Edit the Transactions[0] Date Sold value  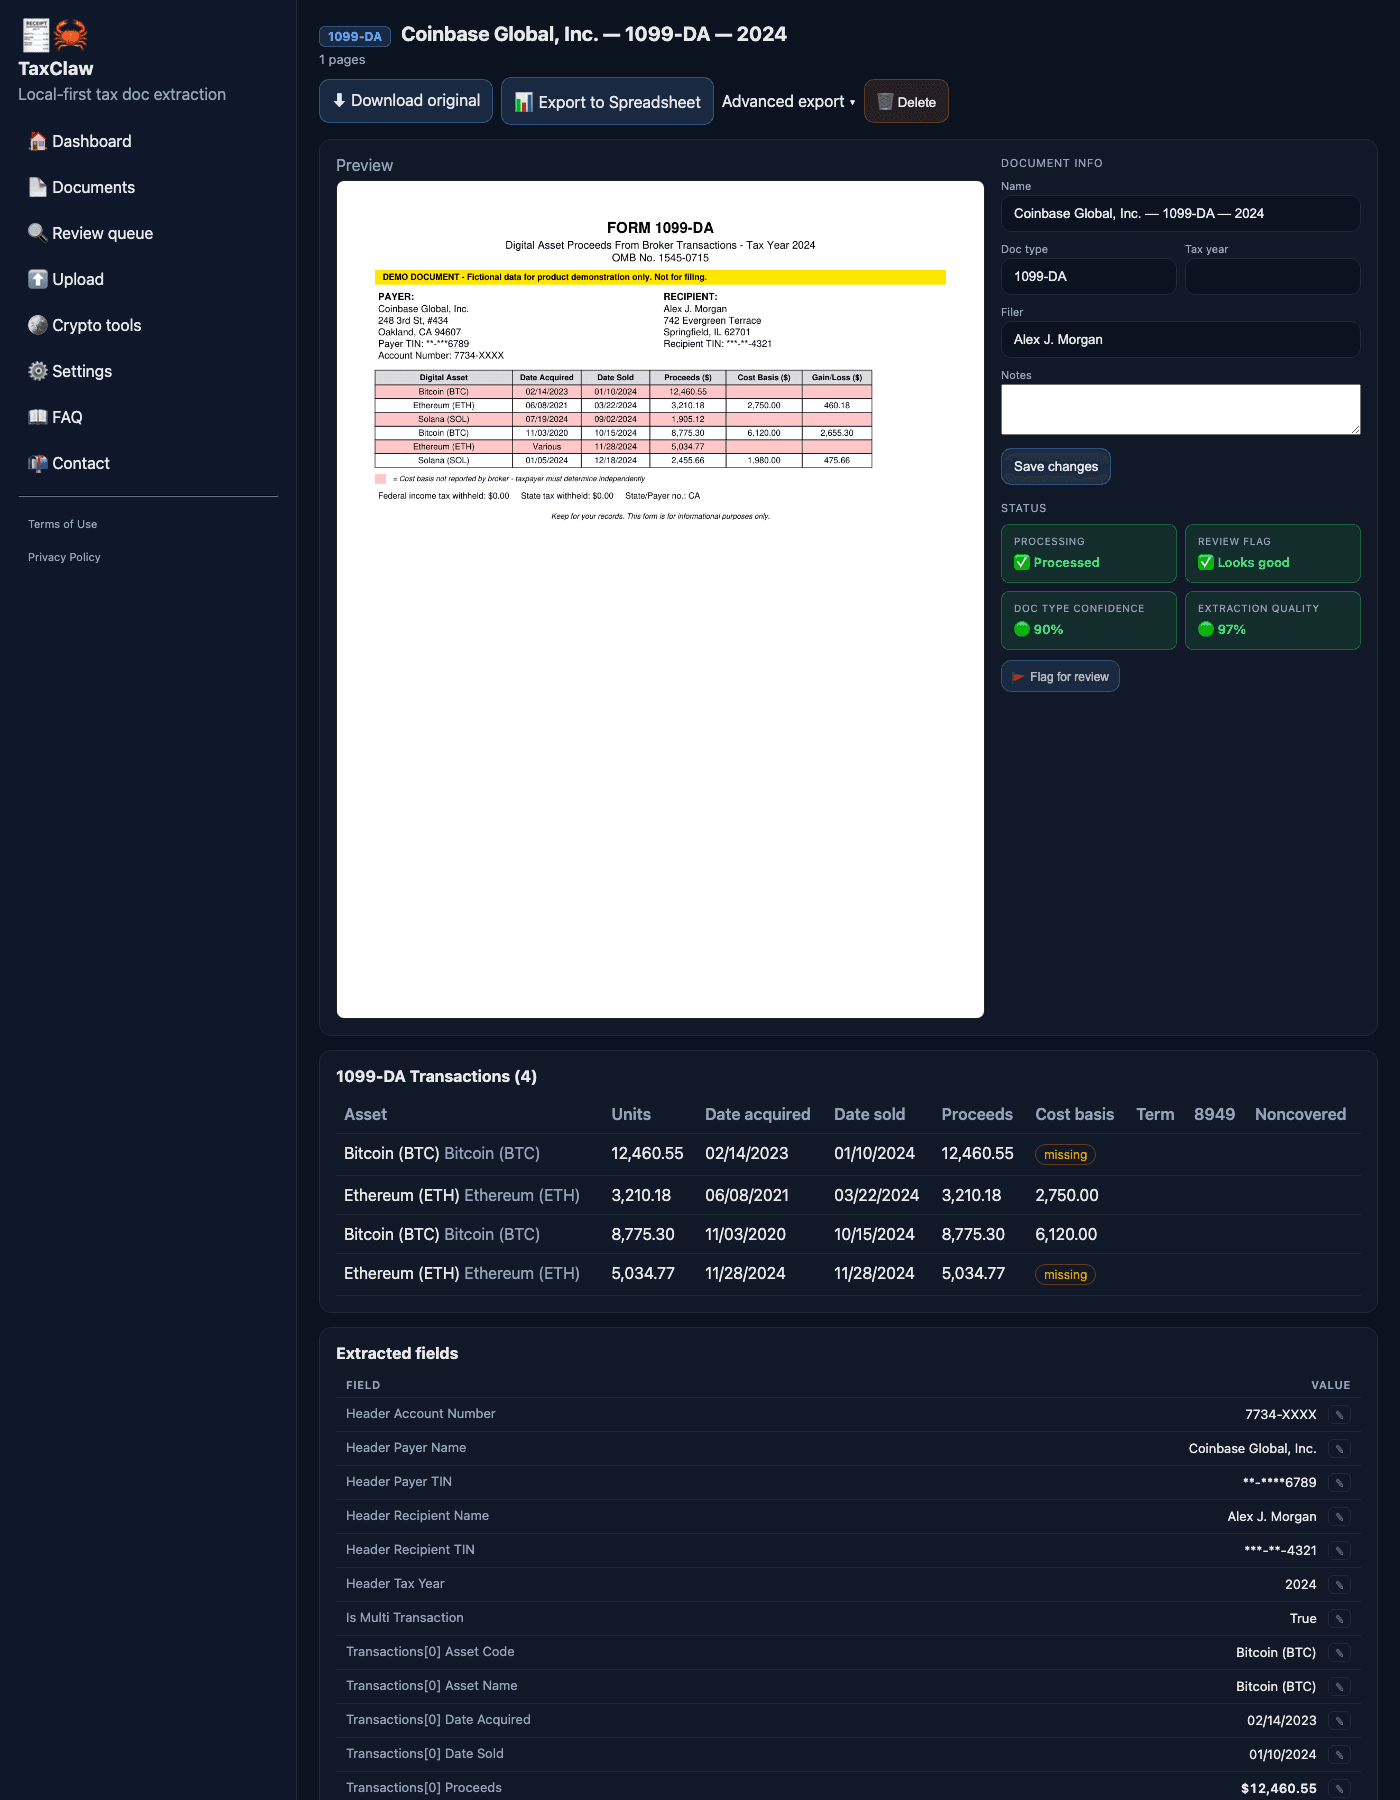(1340, 1754)
